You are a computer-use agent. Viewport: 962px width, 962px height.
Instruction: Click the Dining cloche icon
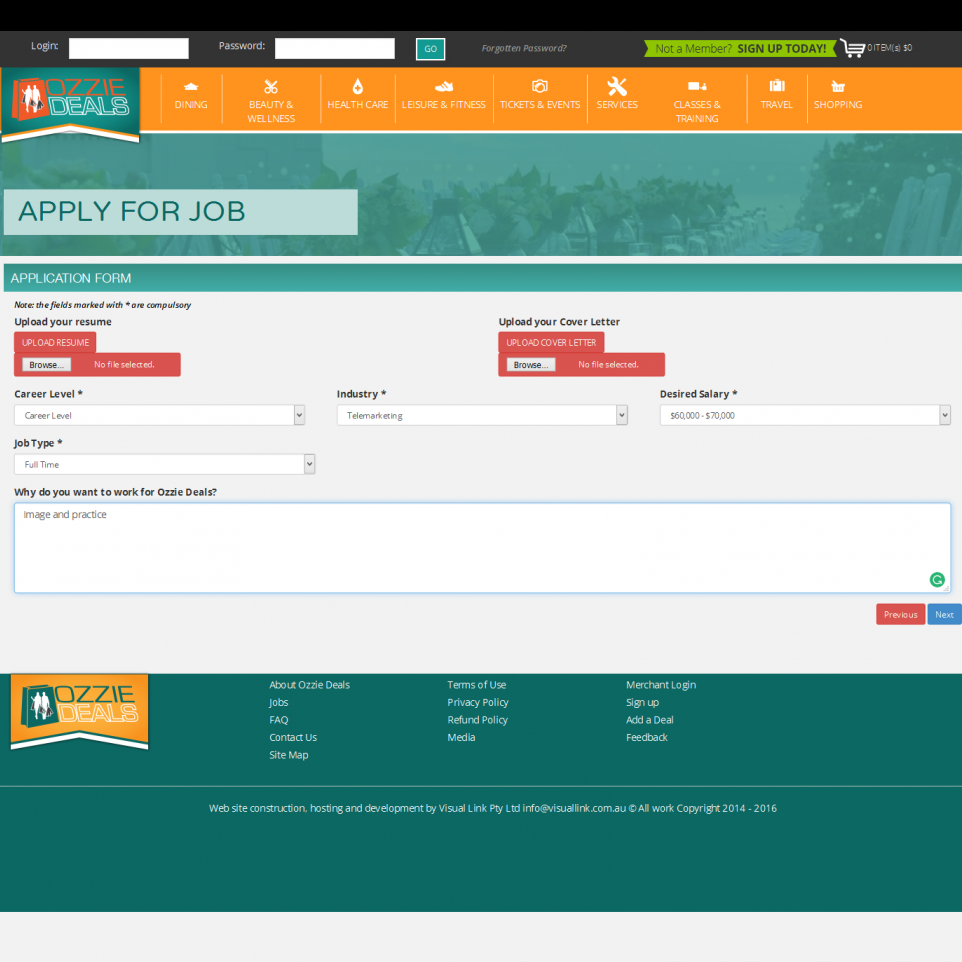191,87
